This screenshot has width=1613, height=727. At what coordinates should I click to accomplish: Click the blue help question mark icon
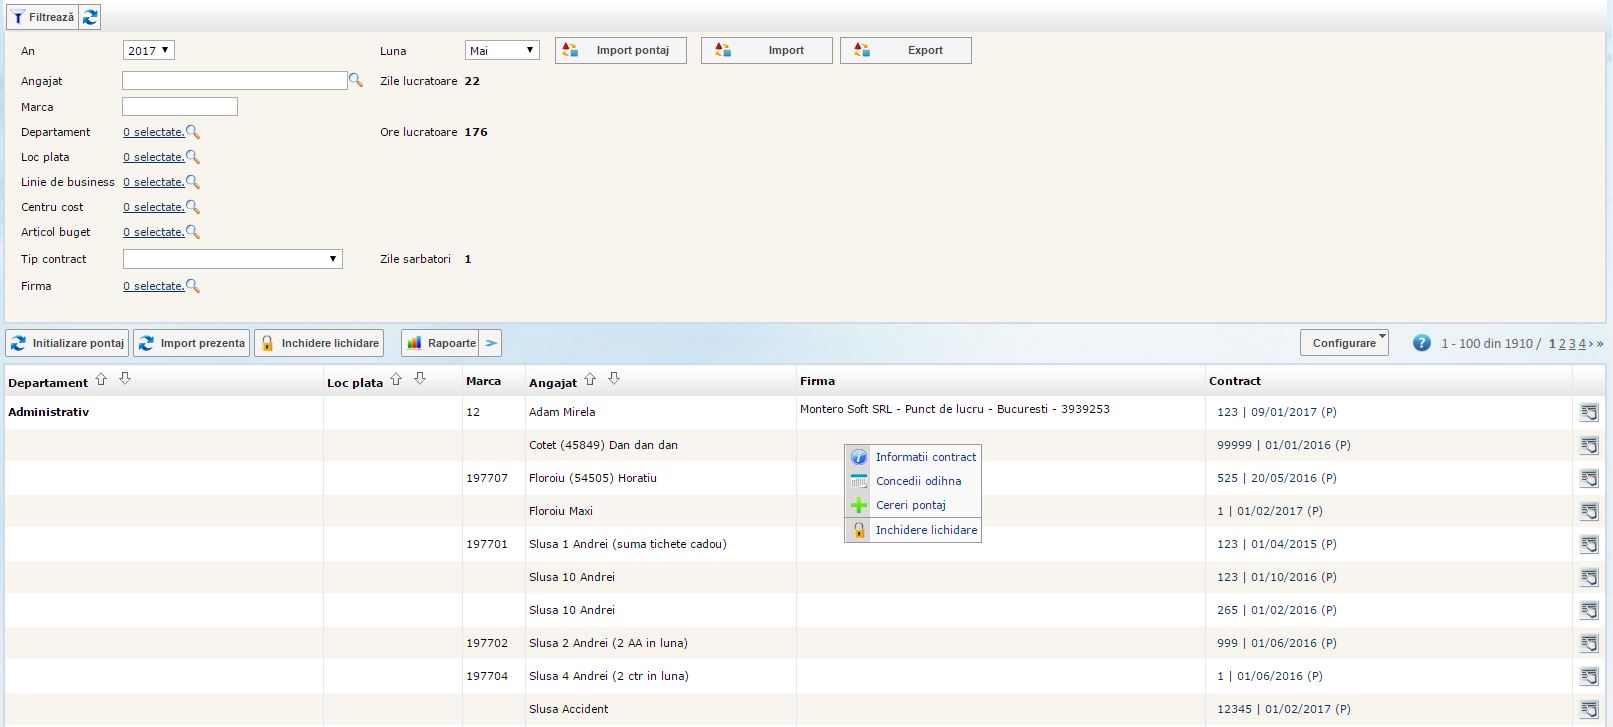coord(1421,343)
